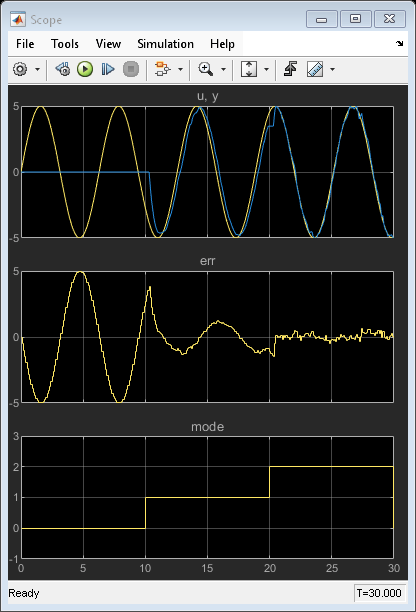Screen dimensions: 416x612
Task: Run the simulation with the green play button
Action: tap(85, 69)
